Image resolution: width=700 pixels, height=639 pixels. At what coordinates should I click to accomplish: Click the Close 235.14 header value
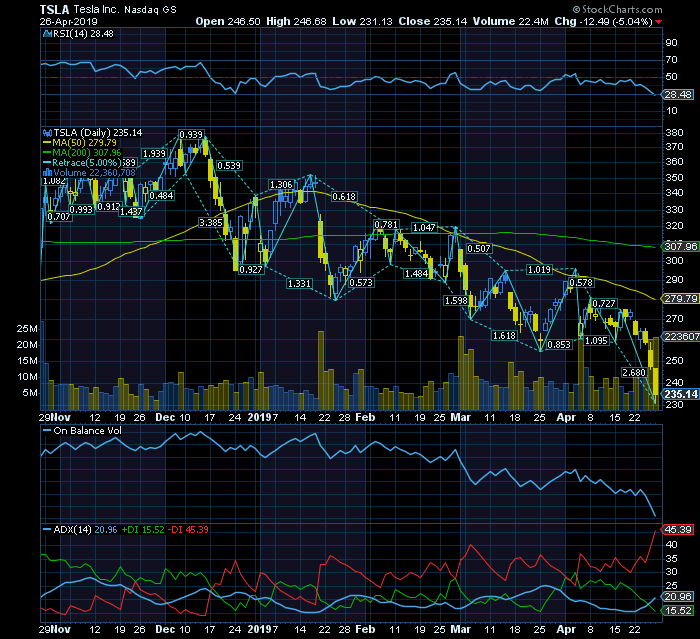click(x=433, y=21)
